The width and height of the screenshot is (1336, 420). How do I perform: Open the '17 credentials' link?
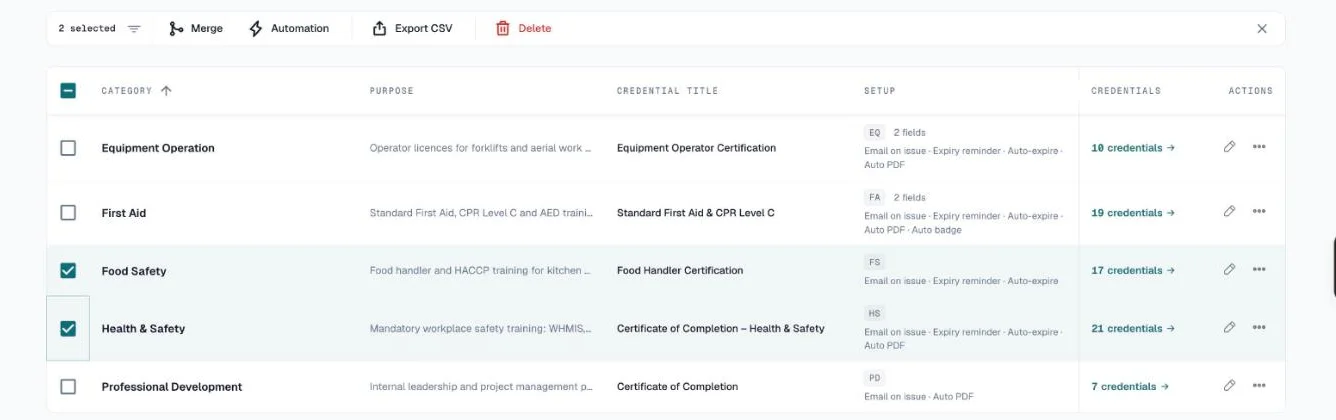pyautogui.click(x=1132, y=271)
